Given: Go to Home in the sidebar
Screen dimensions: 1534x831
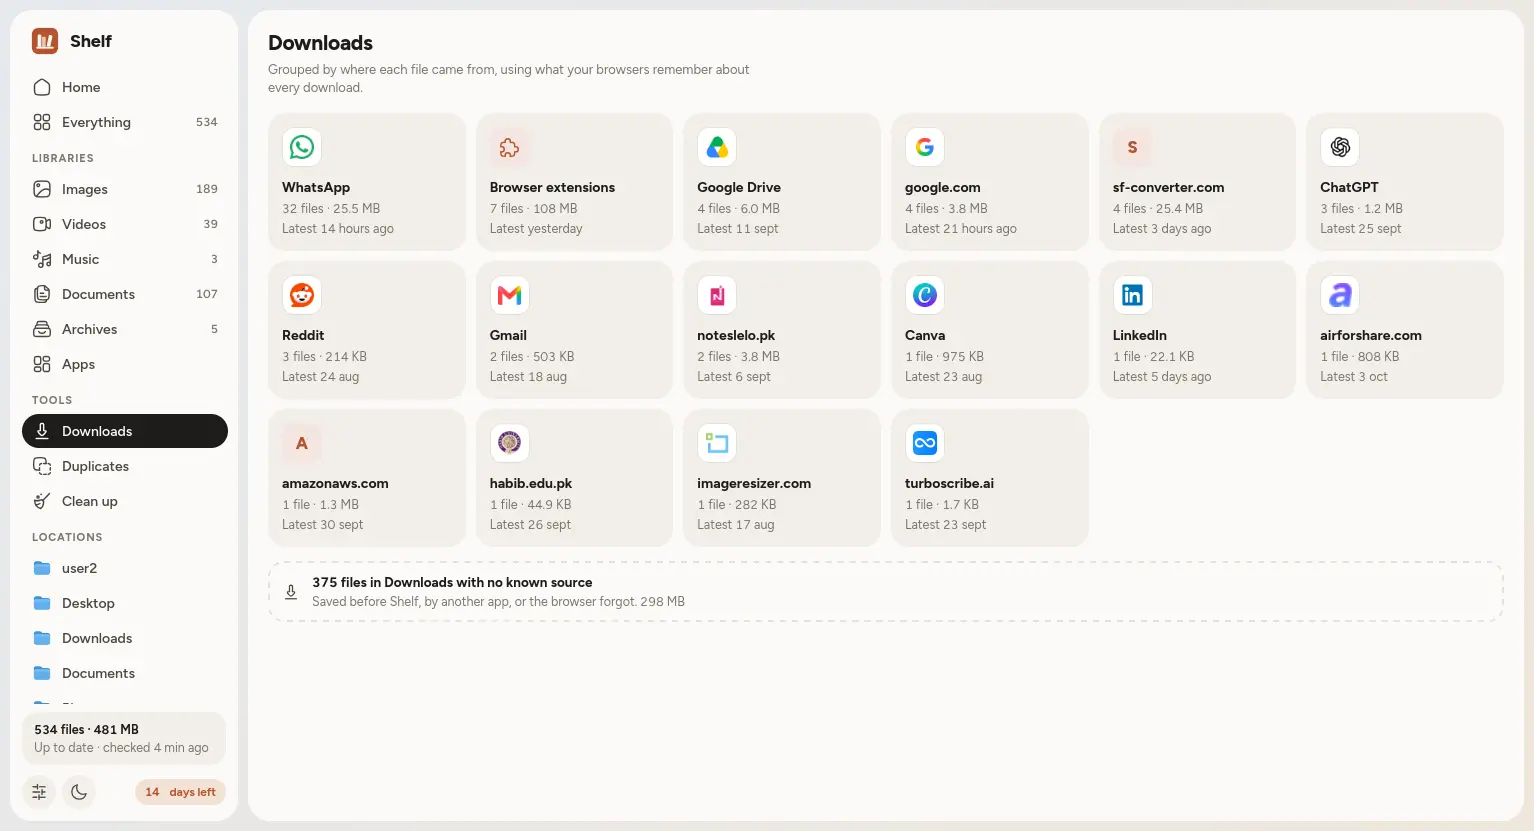Looking at the screenshot, I should point(125,87).
